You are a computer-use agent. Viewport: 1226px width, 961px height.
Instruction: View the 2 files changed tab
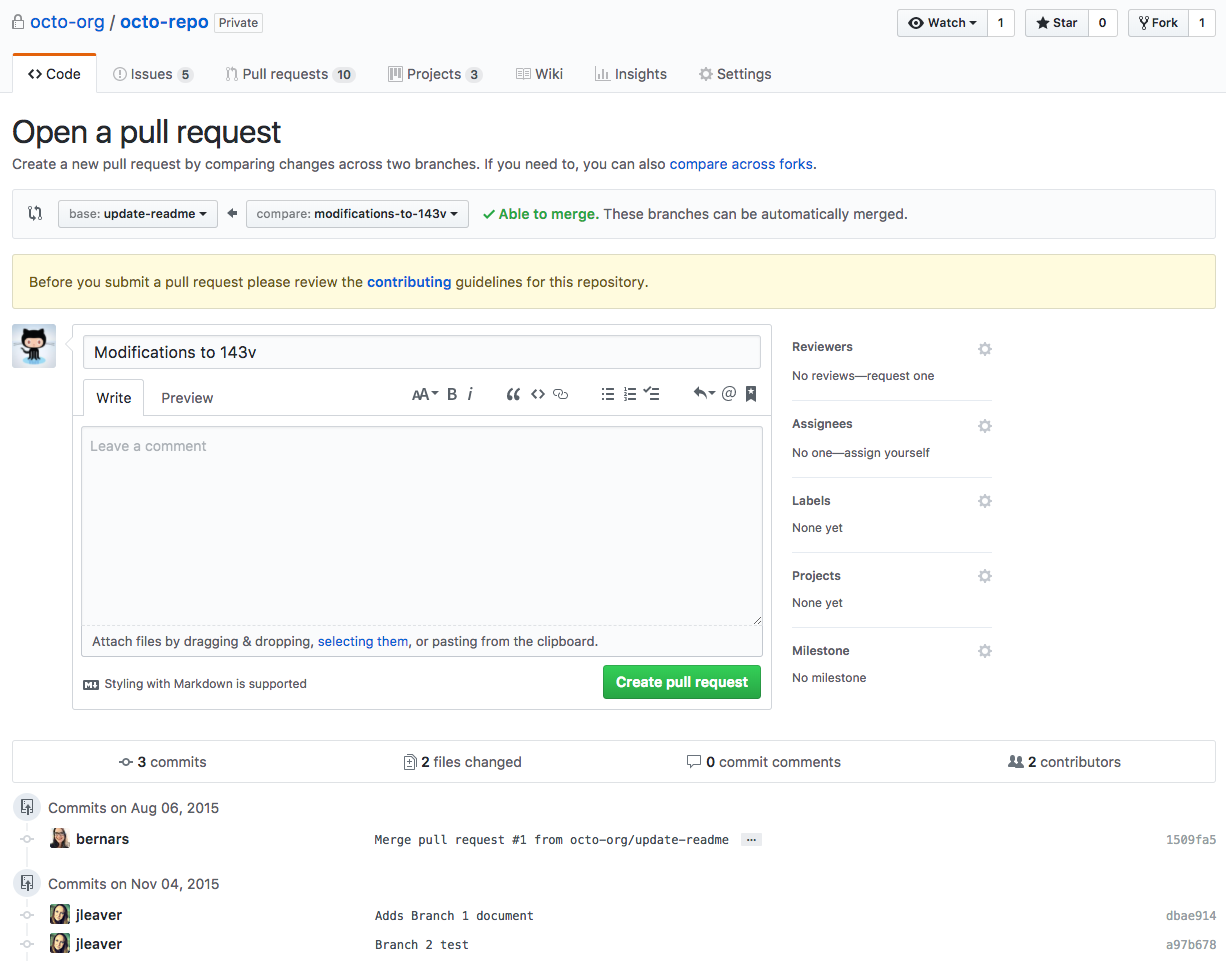point(462,762)
